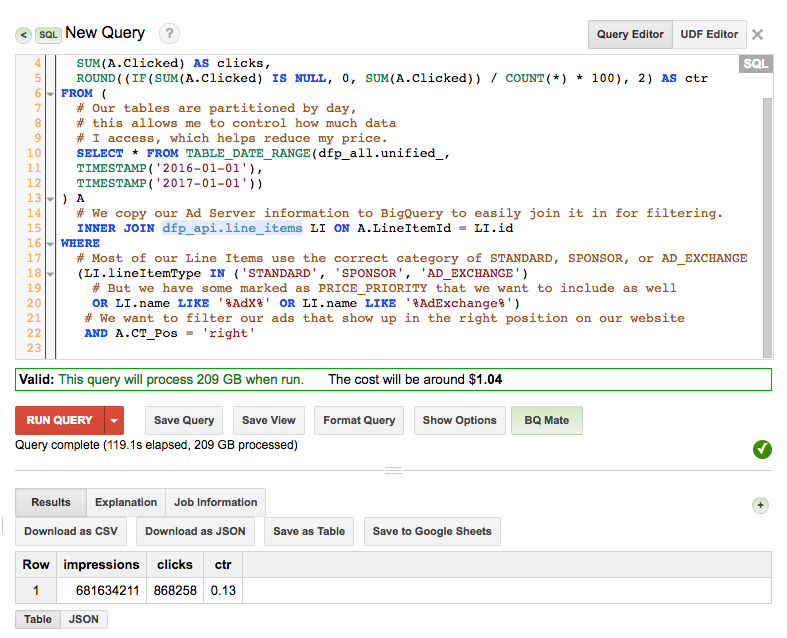Click the TABLE_DATE_RANGE function on line 10
Screen dimensions: 787x638
[x=248, y=153]
